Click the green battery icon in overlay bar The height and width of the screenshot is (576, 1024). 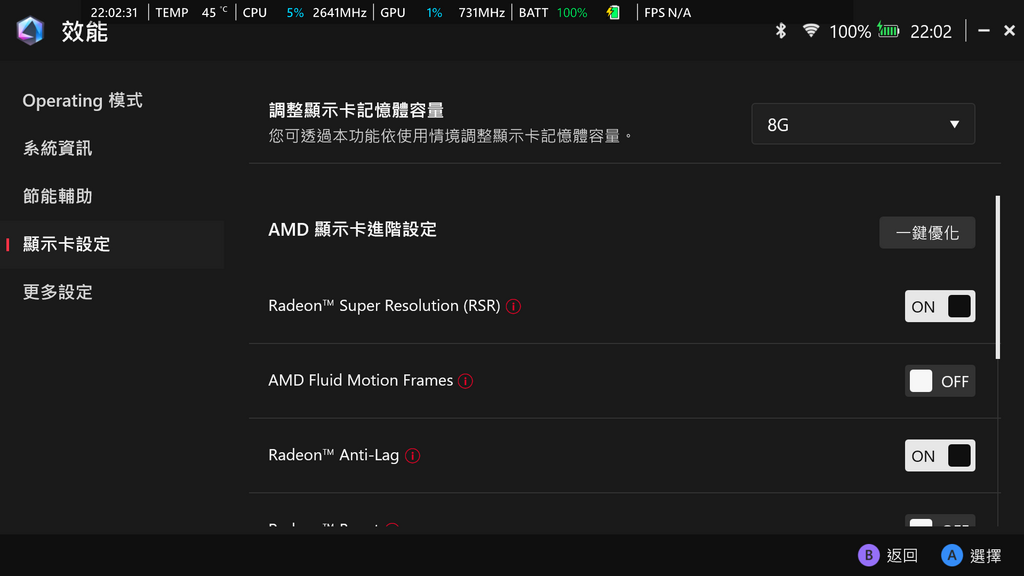click(x=613, y=13)
